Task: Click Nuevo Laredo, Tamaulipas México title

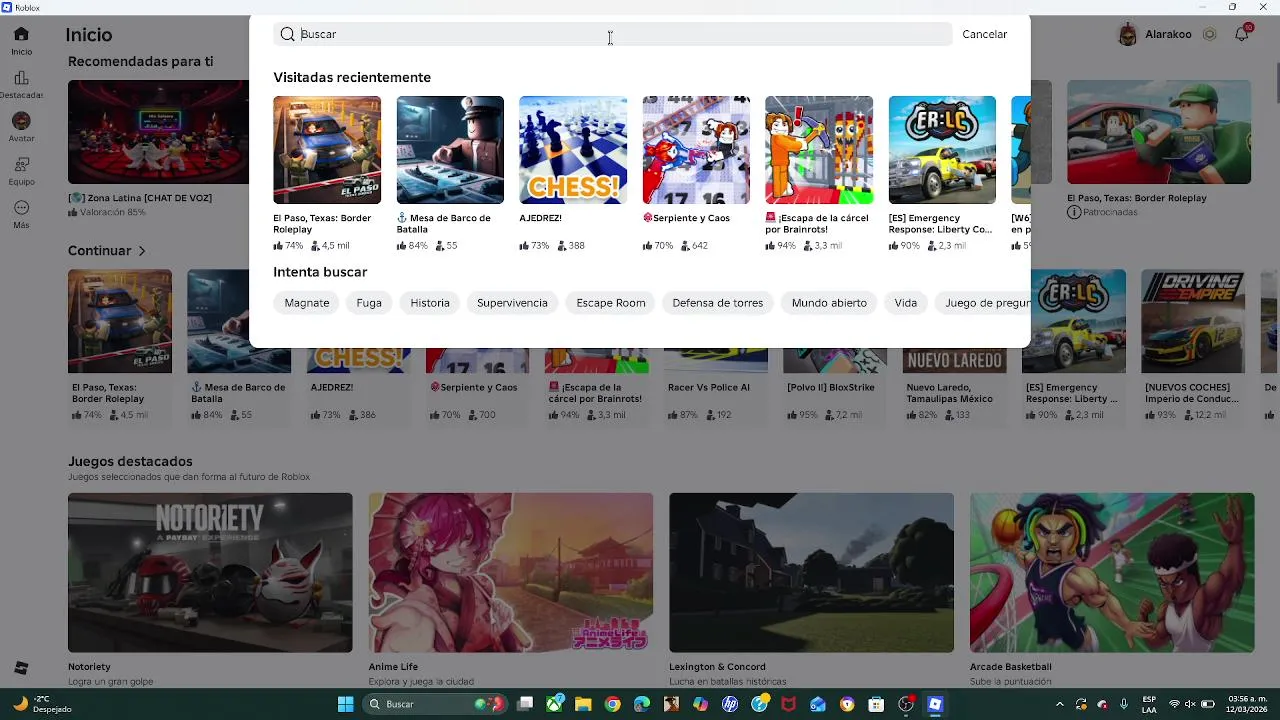Action: (949, 393)
